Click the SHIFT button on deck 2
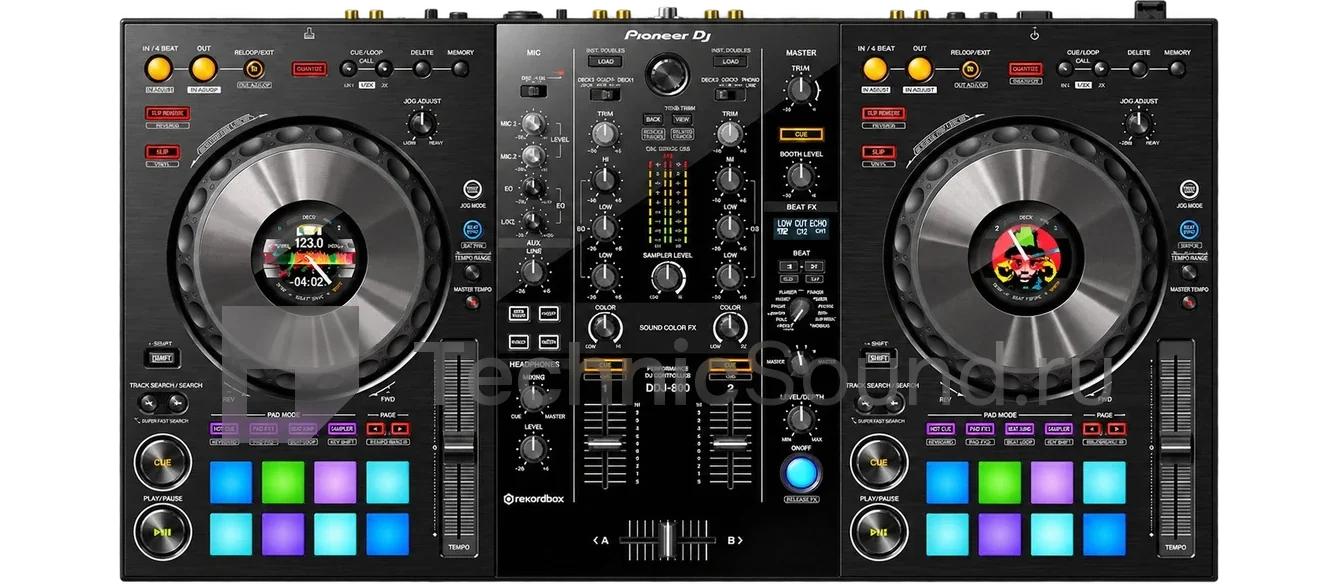This screenshot has height=584, width=1338. (x=878, y=357)
